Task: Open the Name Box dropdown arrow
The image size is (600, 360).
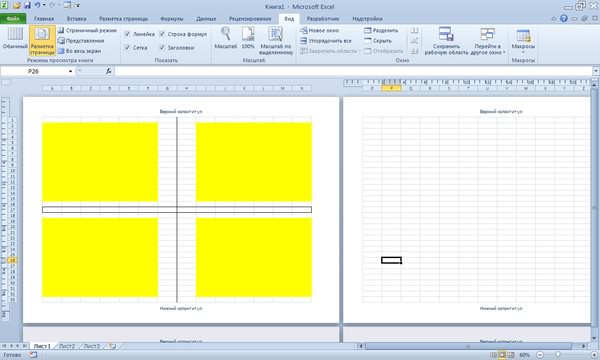Action: point(70,71)
